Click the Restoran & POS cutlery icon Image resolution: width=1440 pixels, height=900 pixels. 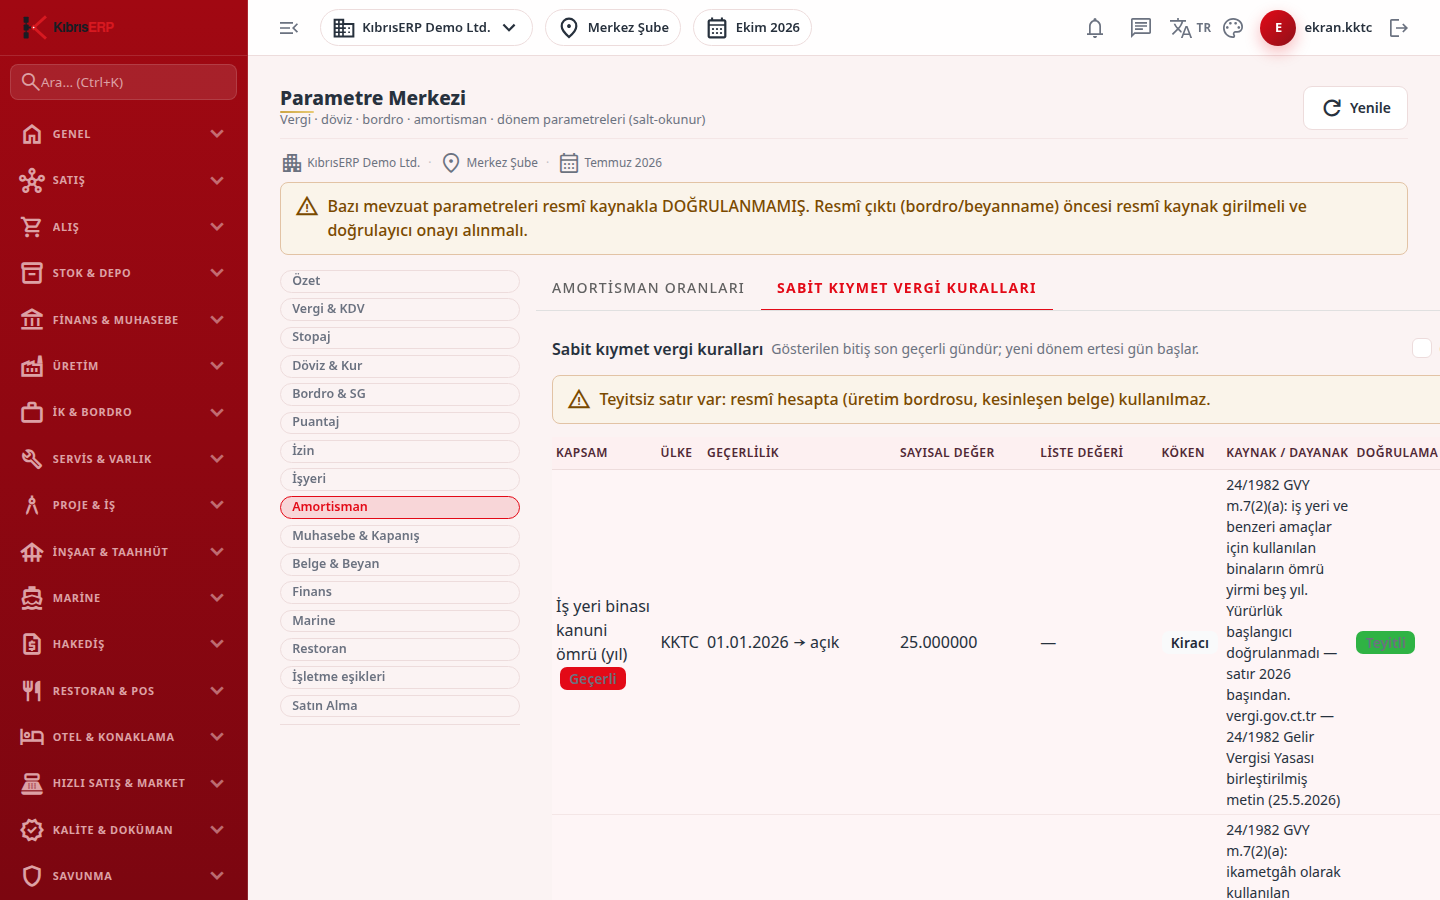click(x=32, y=691)
